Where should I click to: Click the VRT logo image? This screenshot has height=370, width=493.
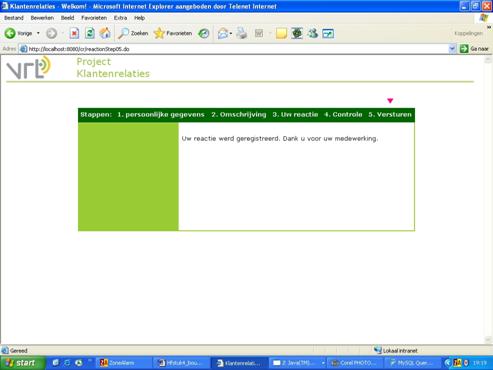point(29,68)
